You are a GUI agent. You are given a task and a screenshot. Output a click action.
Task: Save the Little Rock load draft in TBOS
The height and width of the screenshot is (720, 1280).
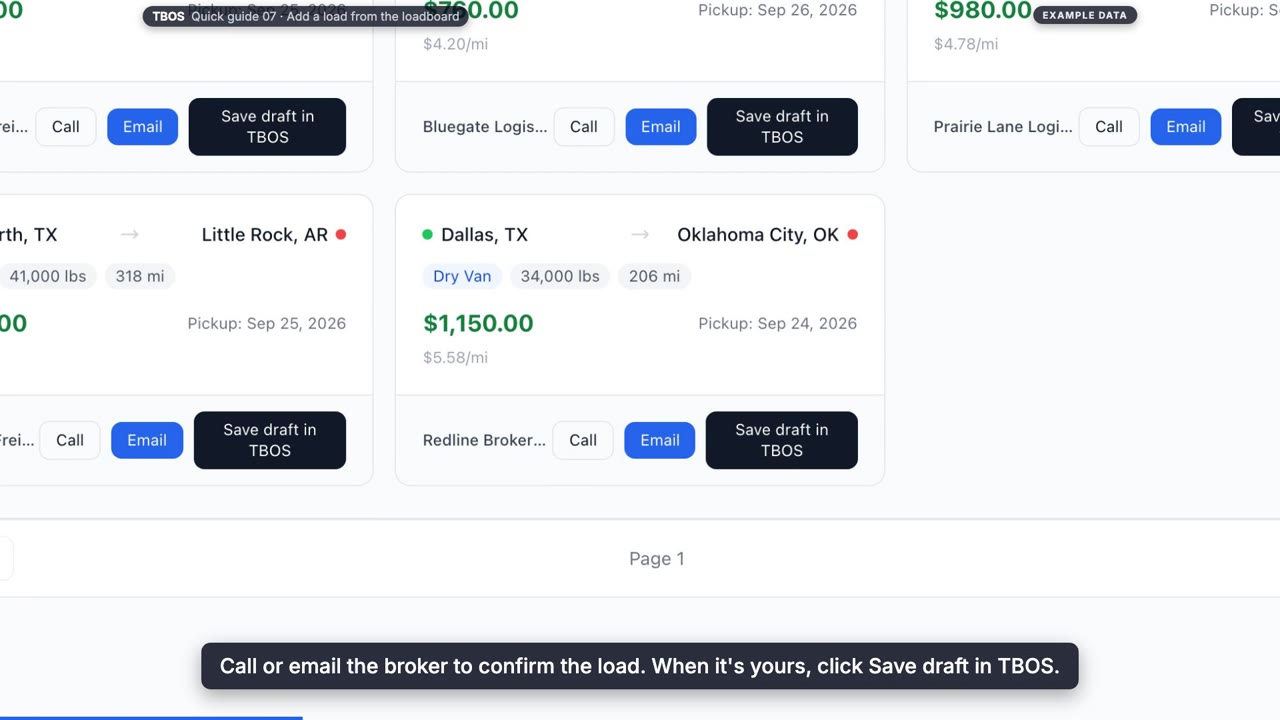pos(270,440)
